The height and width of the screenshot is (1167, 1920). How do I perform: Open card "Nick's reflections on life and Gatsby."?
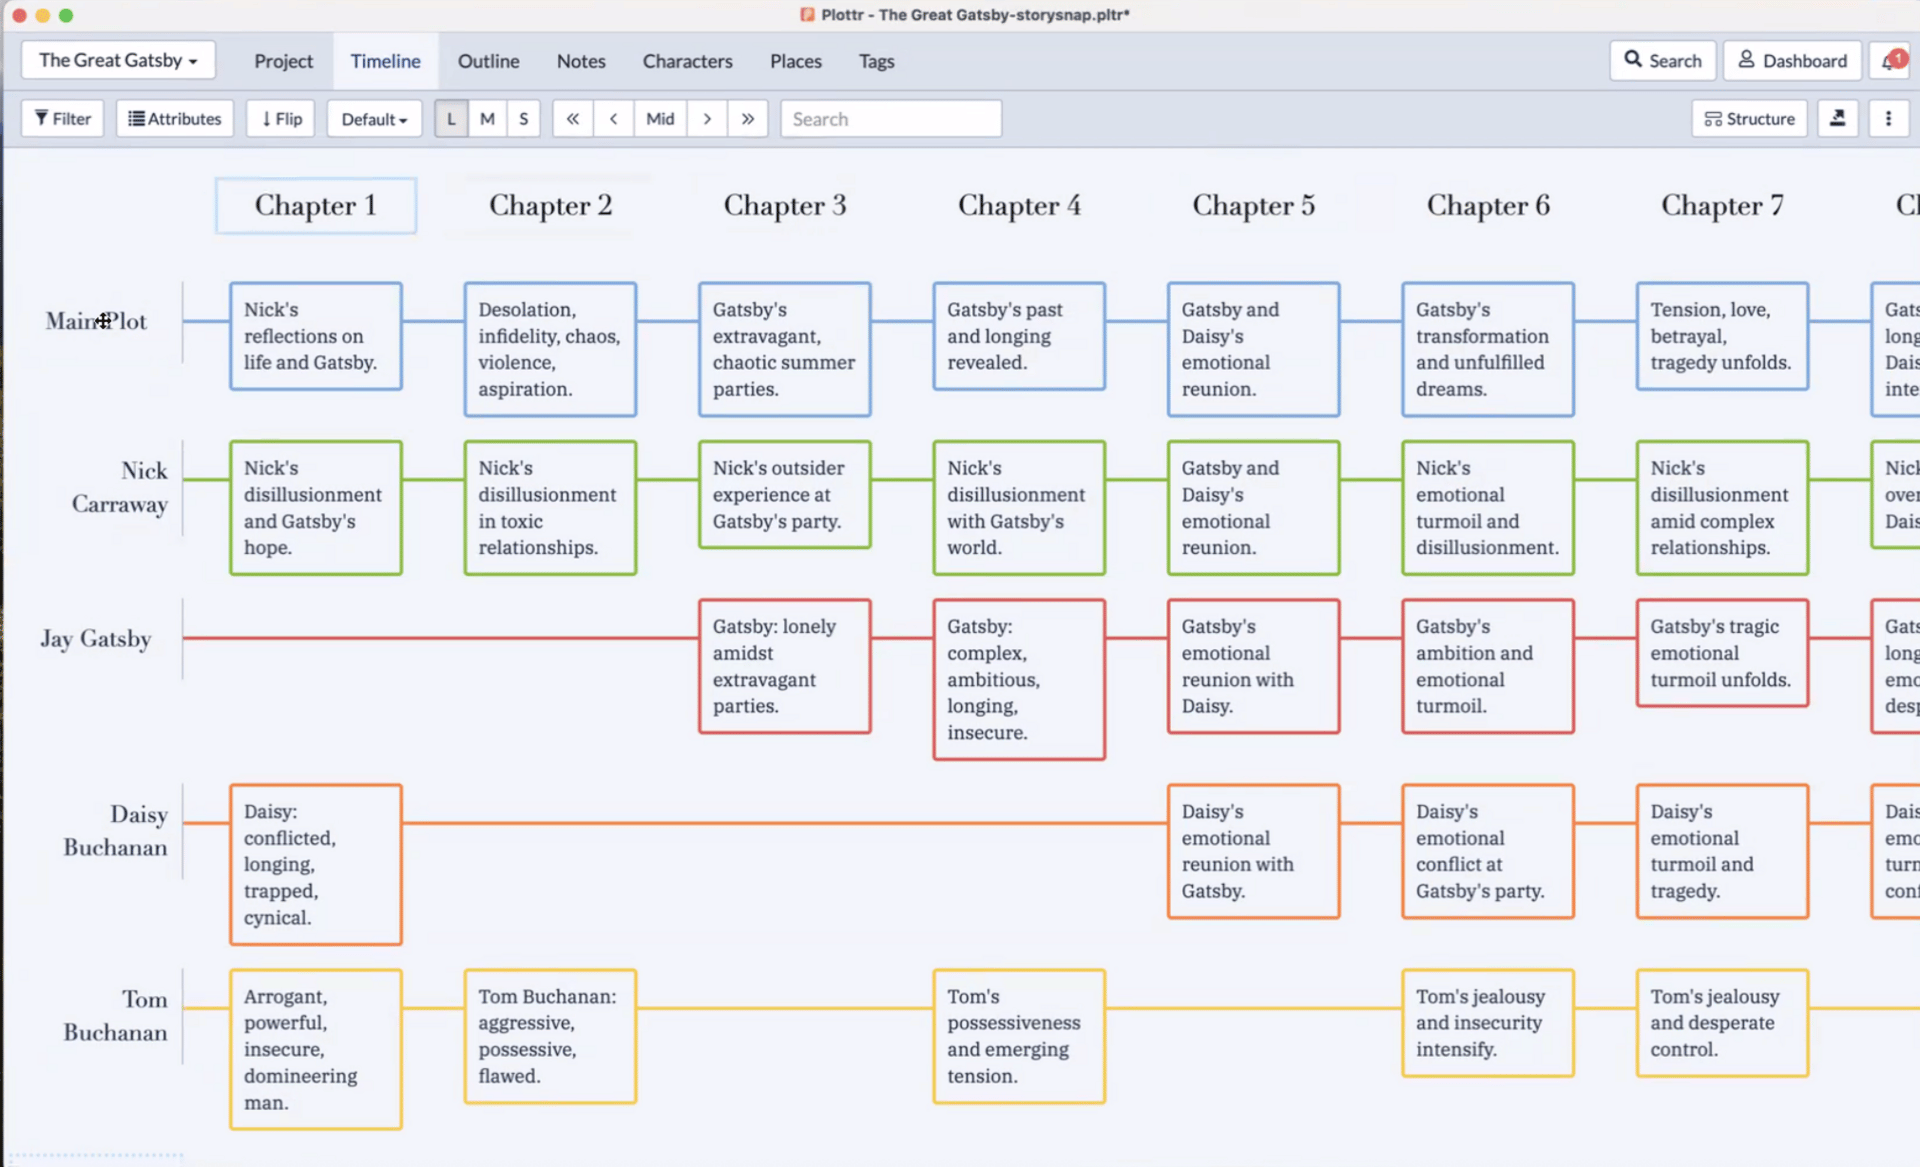(x=316, y=336)
